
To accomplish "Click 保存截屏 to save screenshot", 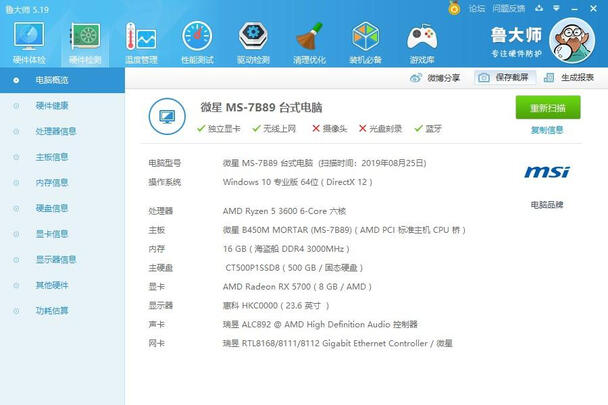I will point(503,77).
